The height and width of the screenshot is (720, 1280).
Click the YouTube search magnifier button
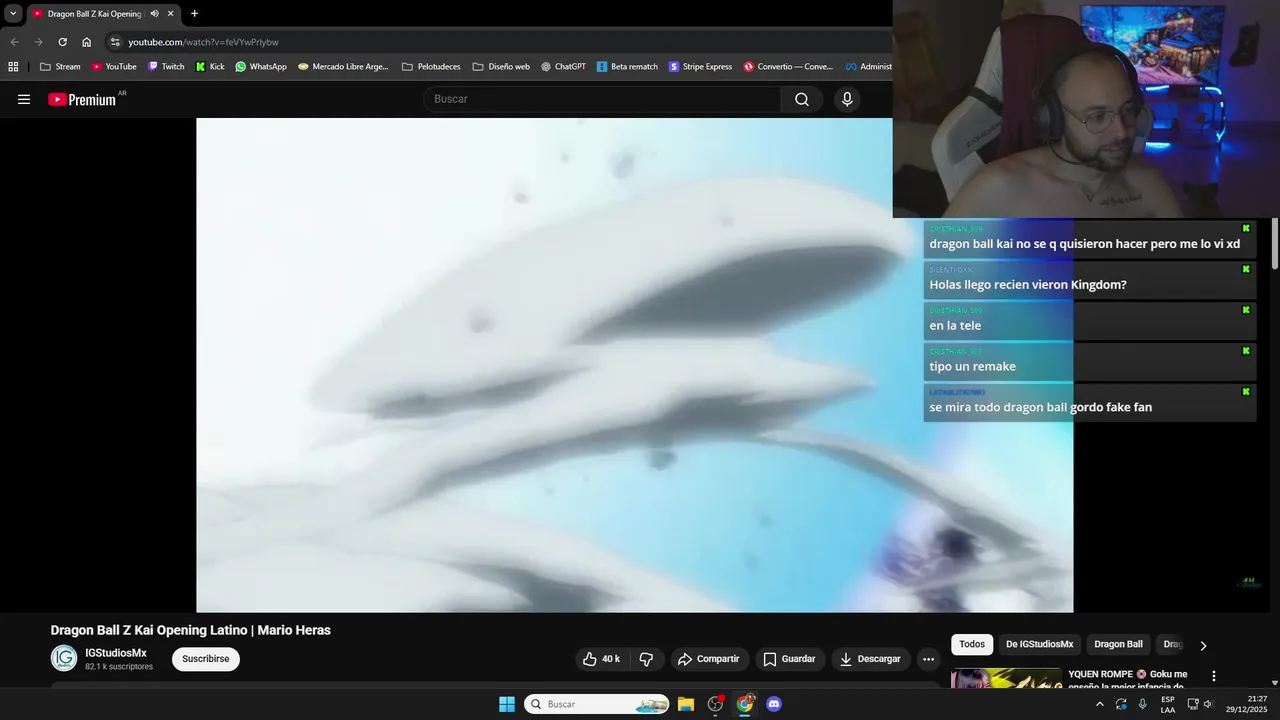click(x=802, y=99)
